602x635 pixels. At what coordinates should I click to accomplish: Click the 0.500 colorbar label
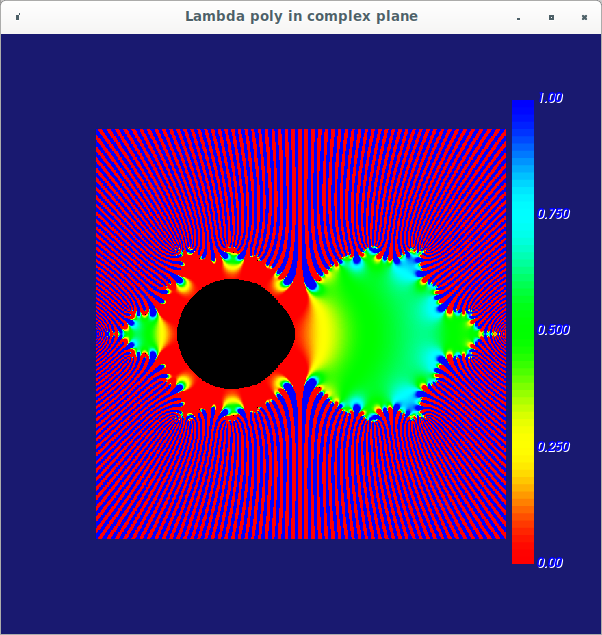(553, 330)
